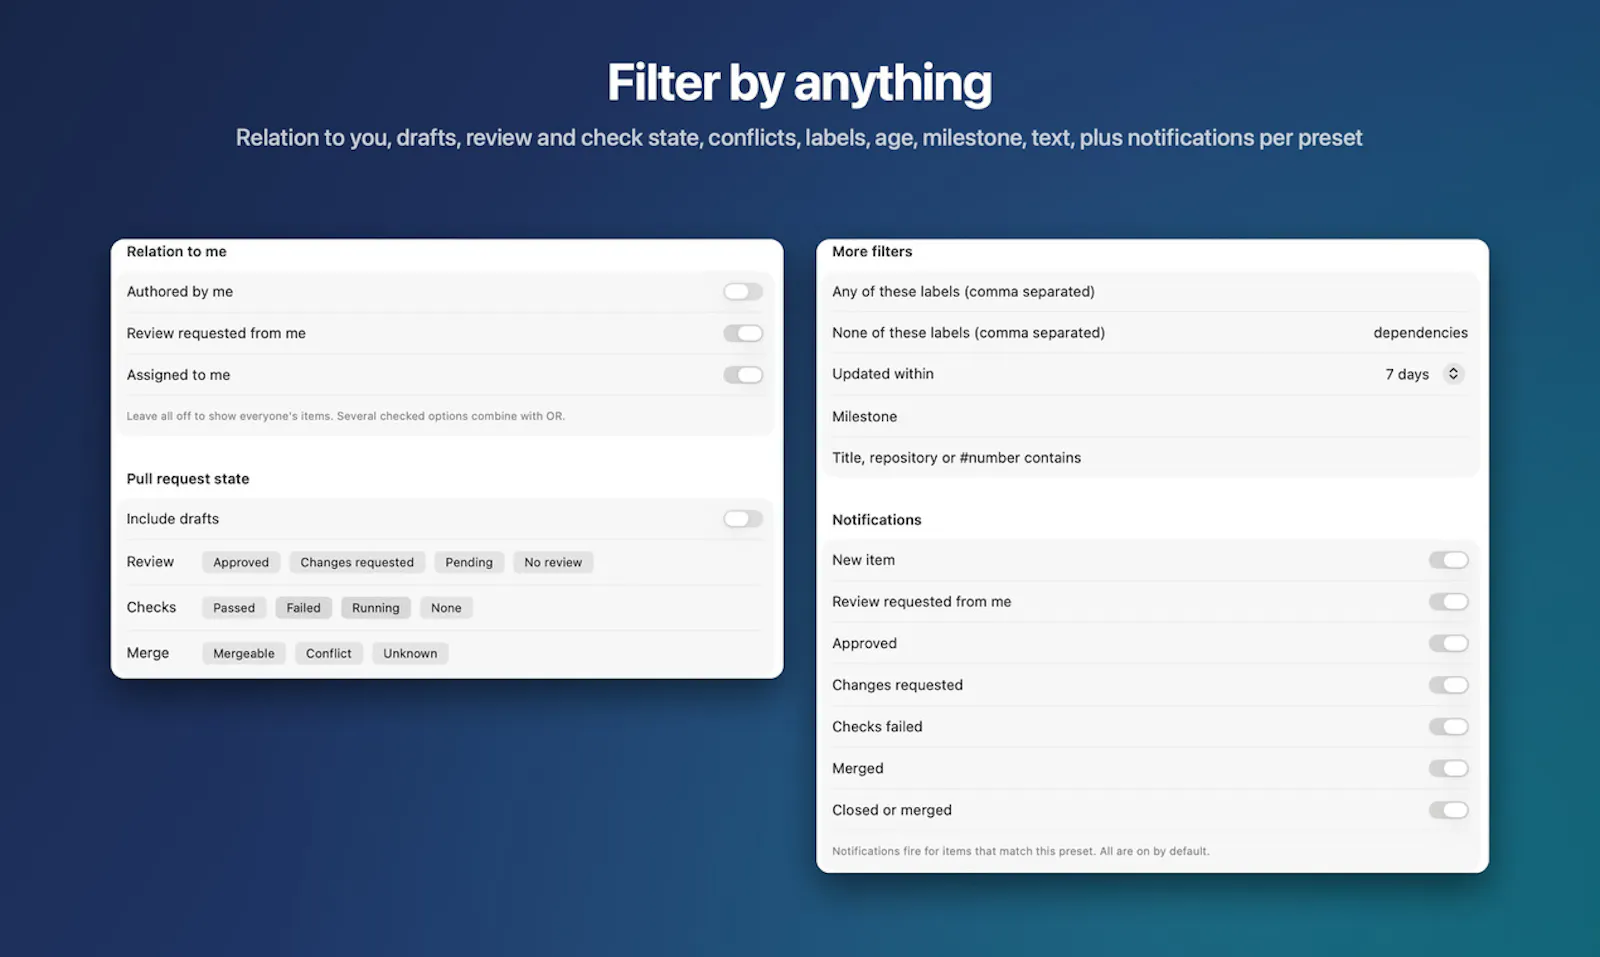Click the More filters section title

[872, 252]
